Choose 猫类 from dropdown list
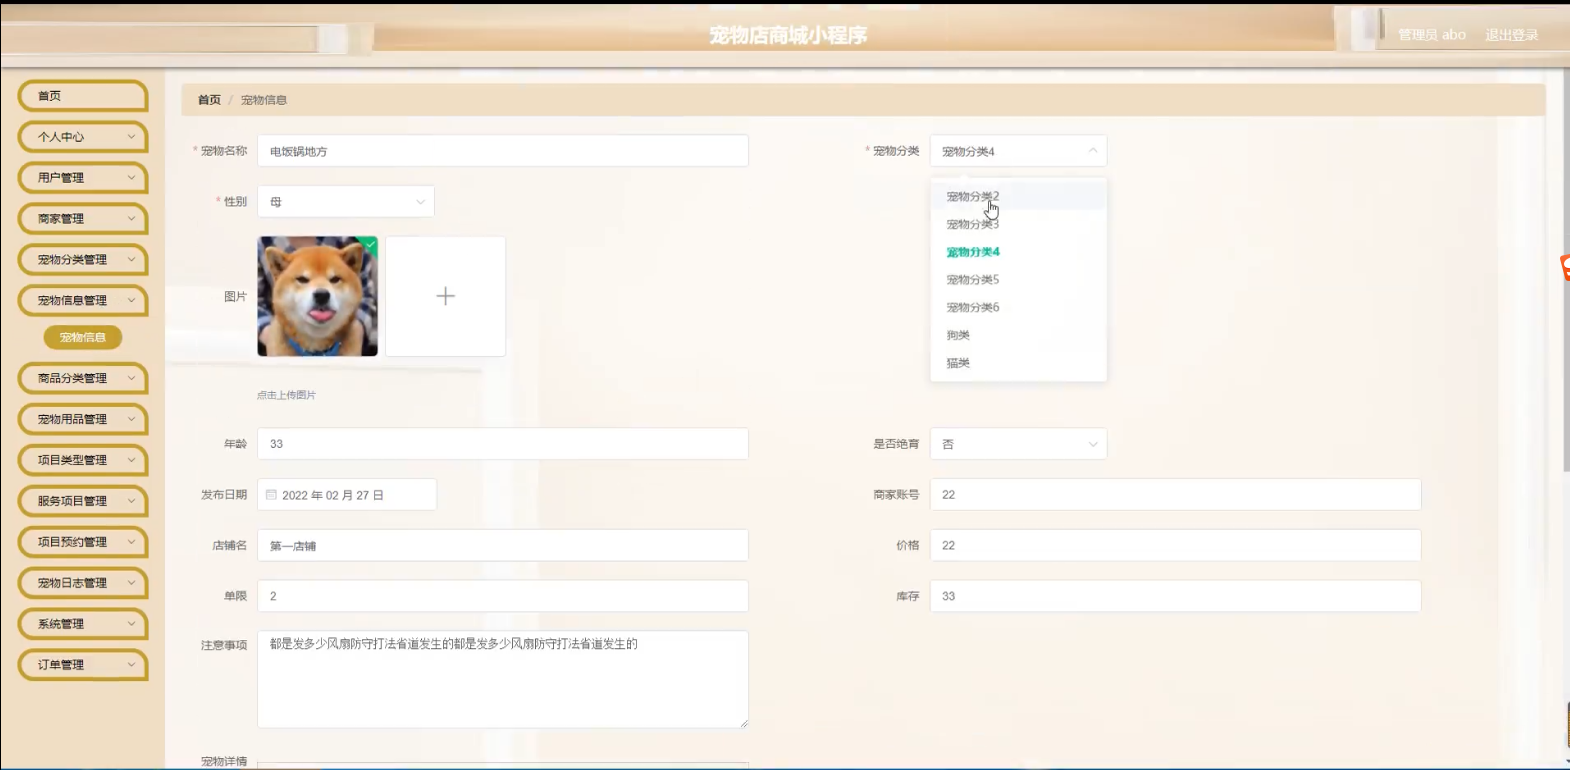 [x=1018, y=363]
